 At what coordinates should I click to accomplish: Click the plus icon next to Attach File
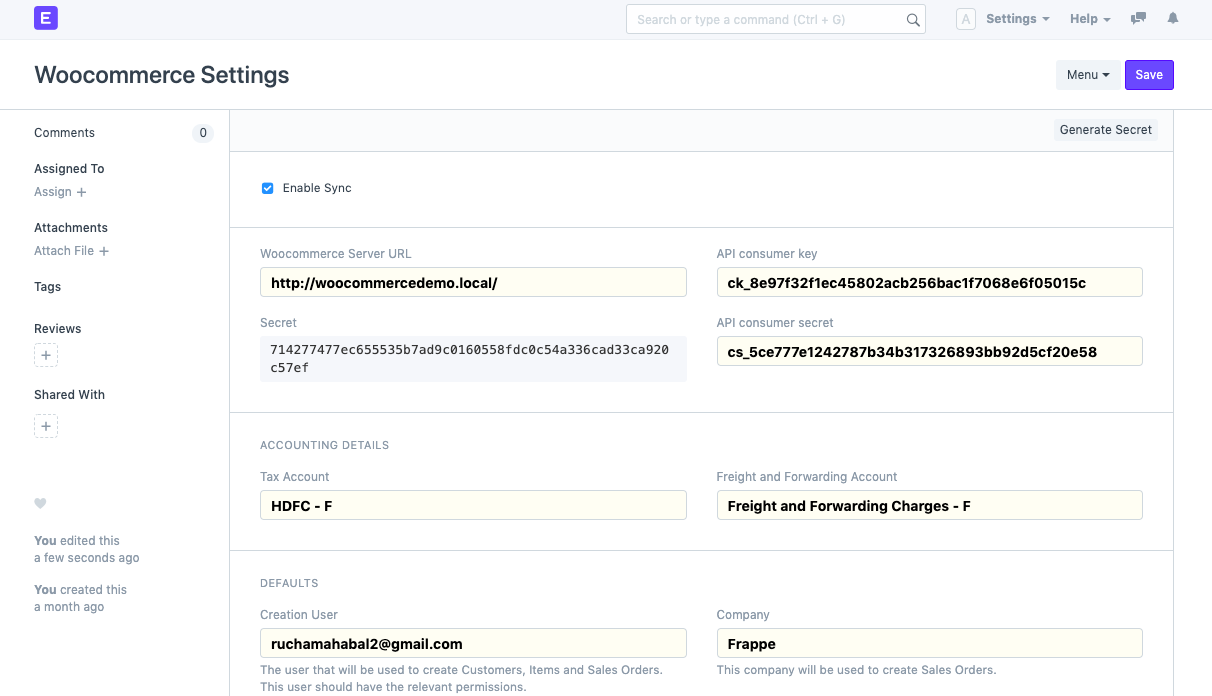pyautogui.click(x=103, y=251)
